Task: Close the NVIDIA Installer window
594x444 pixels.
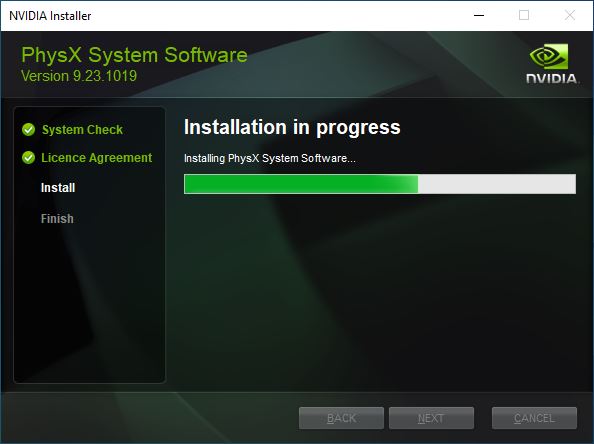Action: coord(569,16)
